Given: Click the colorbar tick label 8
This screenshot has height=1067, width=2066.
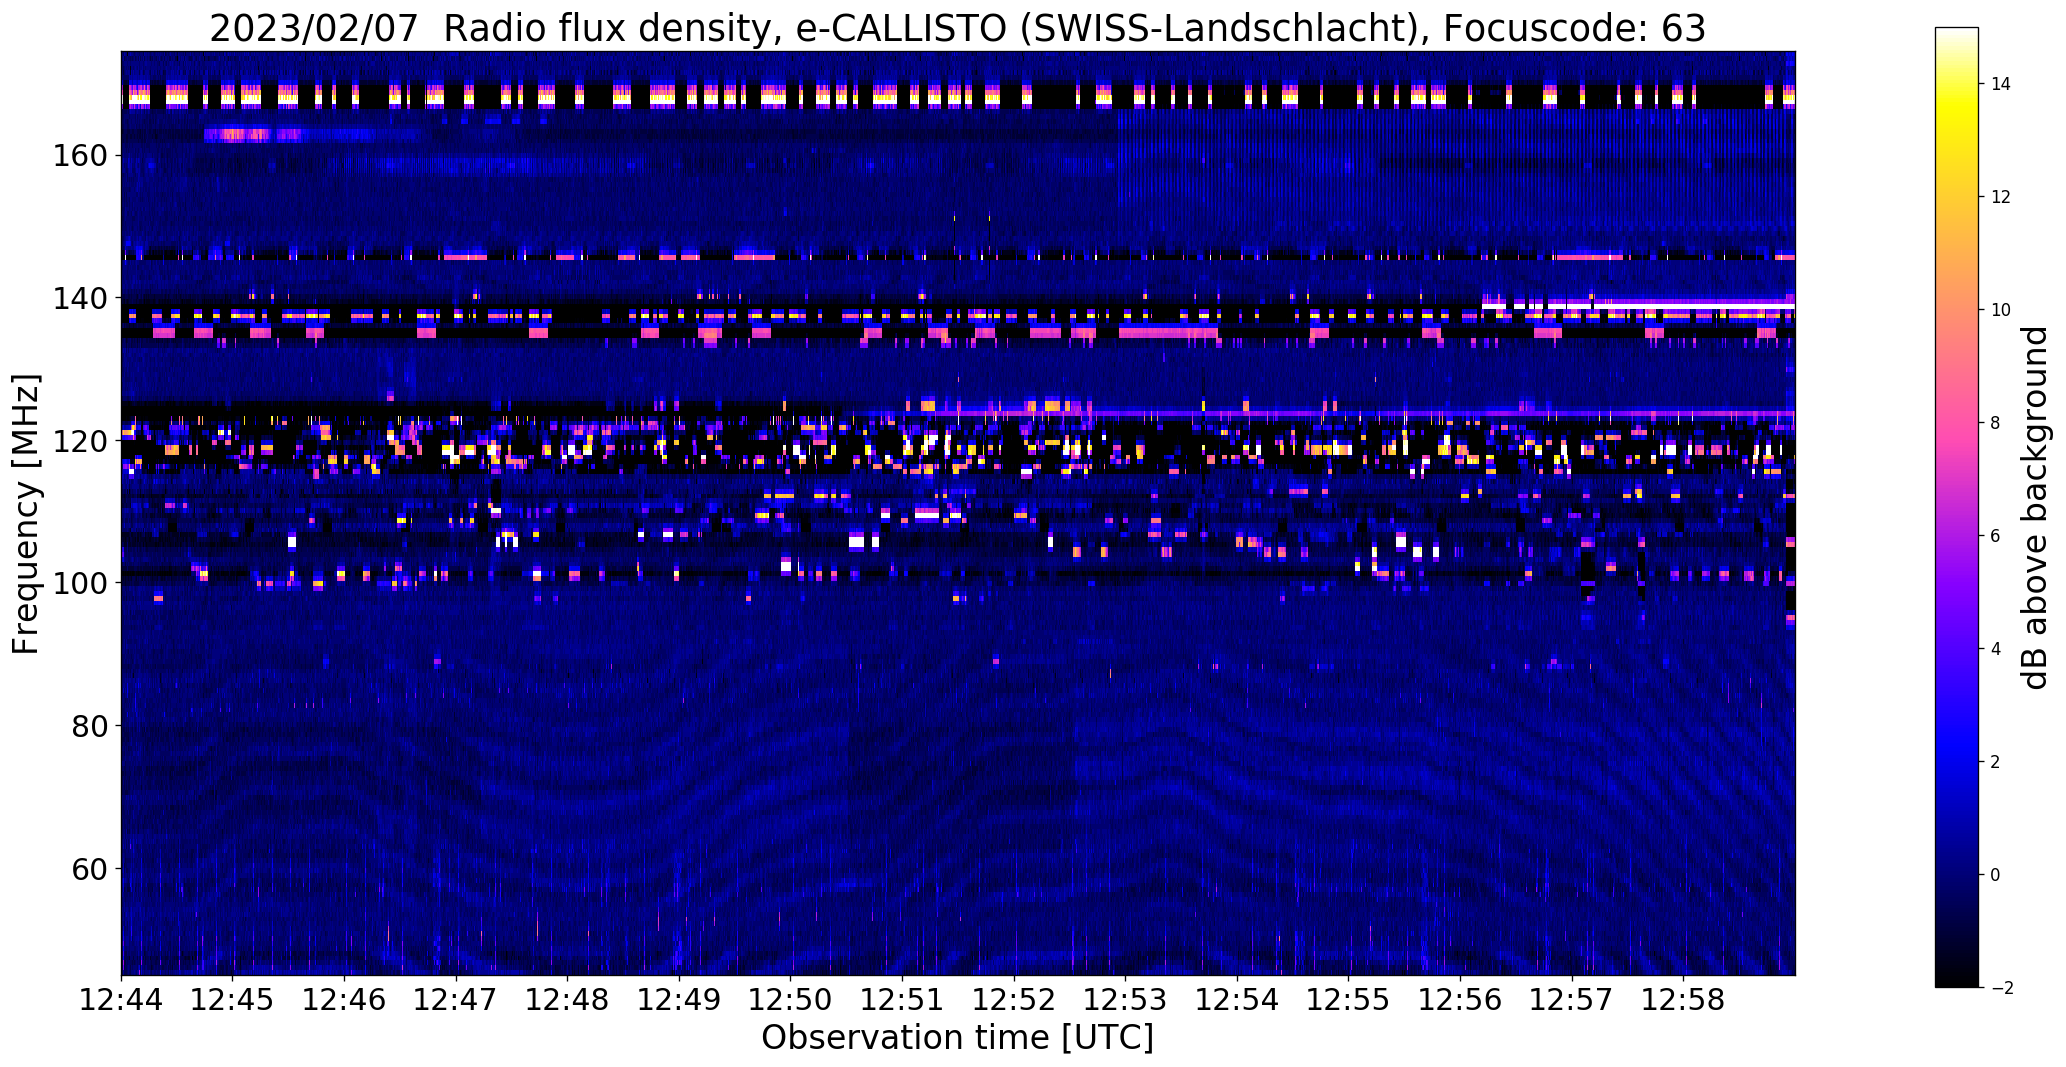Looking at the screenshot, I should pos(1996,423).
